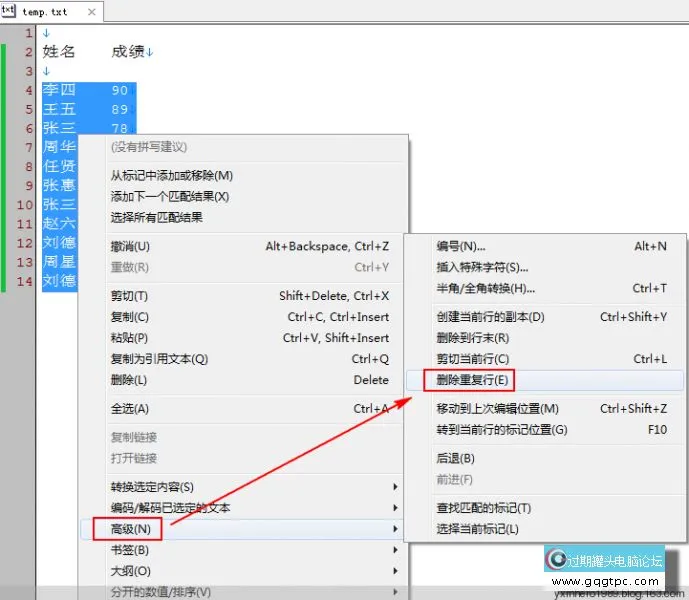Screen dimensions: 689x600
Task: Choose 剪切当前行(C)
Action: coord(545,359)
